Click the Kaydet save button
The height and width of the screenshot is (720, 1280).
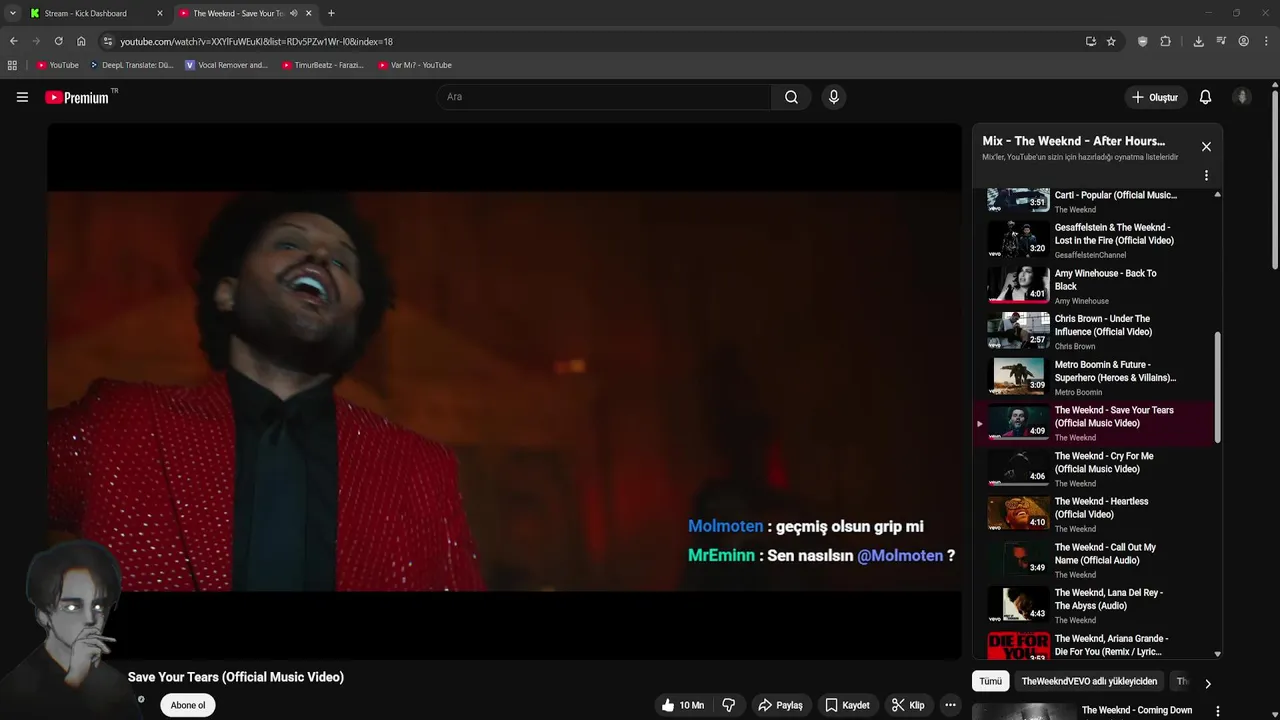[x=847, y=705]
